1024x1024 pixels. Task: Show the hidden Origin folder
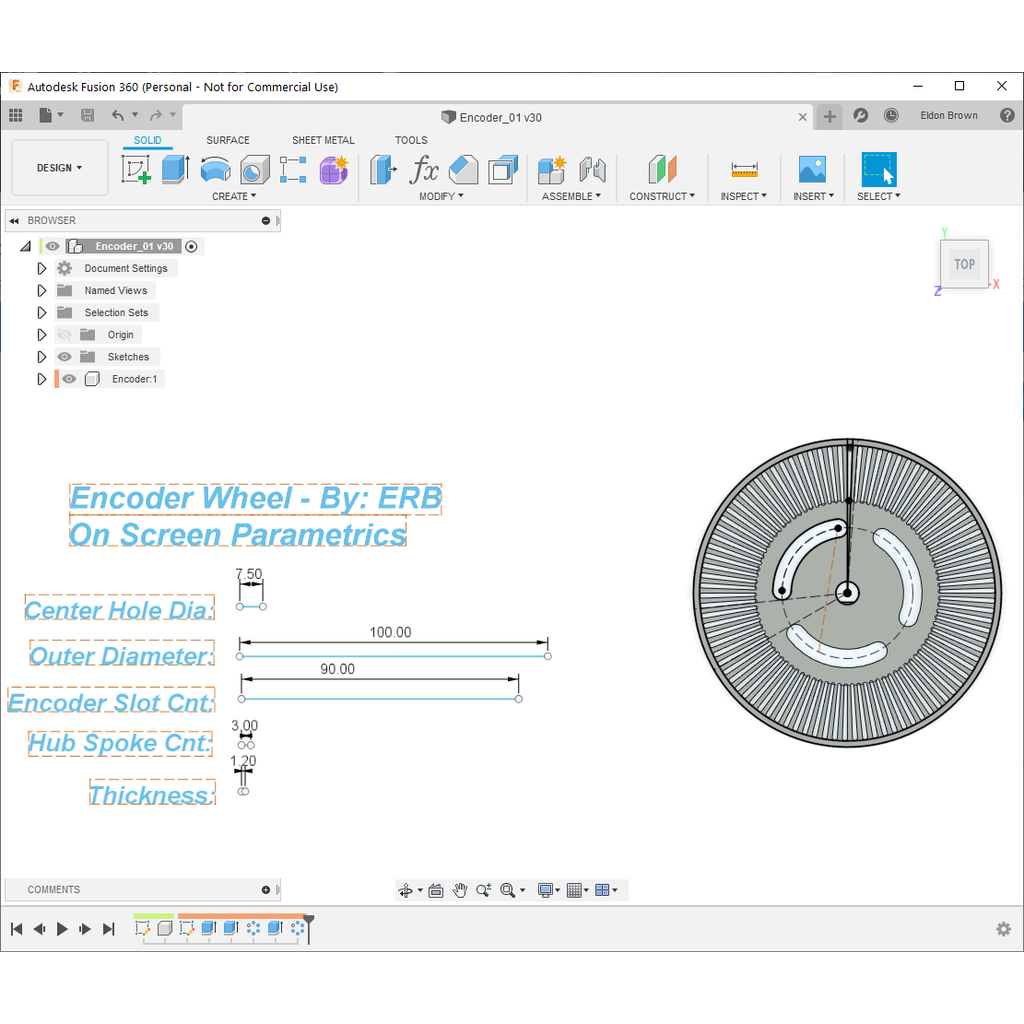click(64, 334)
